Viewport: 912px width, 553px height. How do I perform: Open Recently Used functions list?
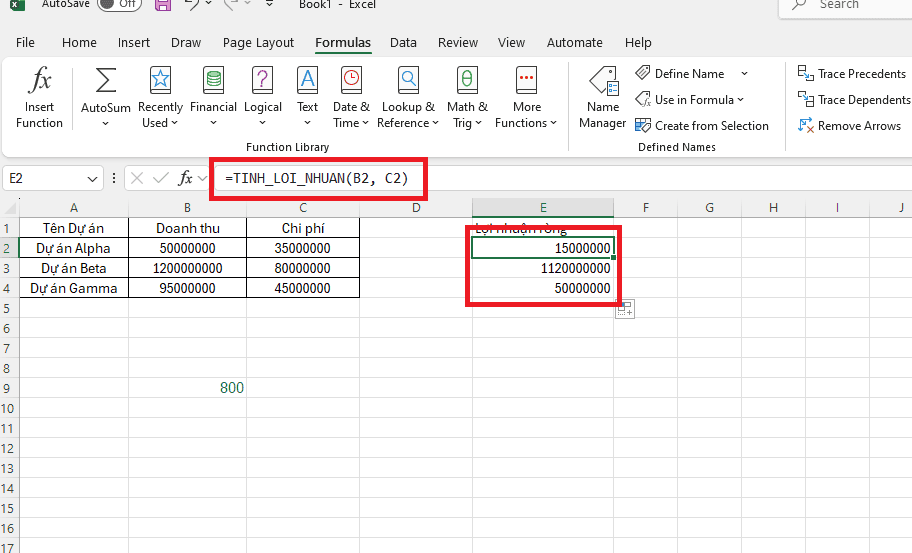(x=160, y=97)
